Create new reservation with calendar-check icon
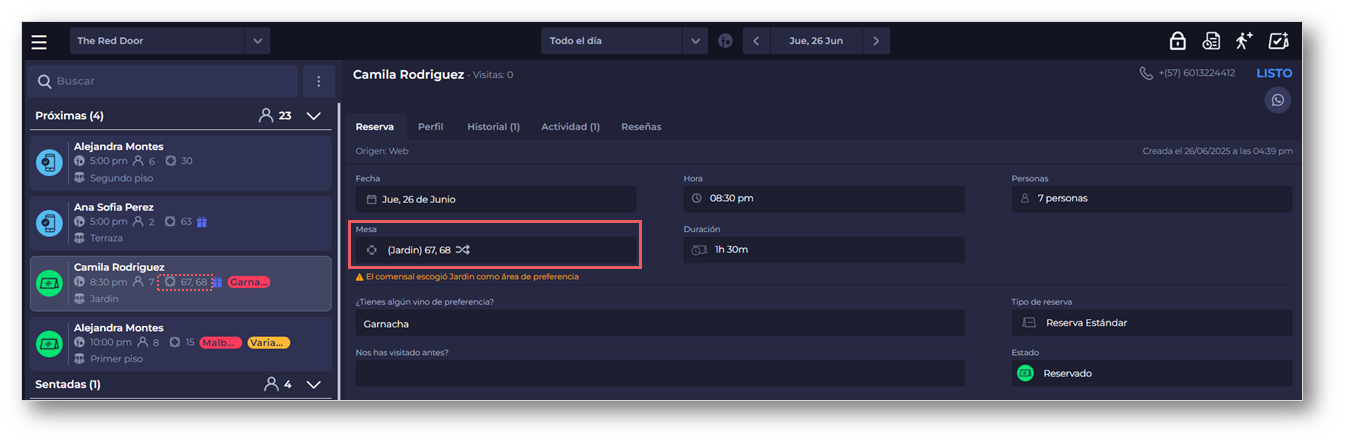This screenshot has height=443, width=1345. [1278, 41]
